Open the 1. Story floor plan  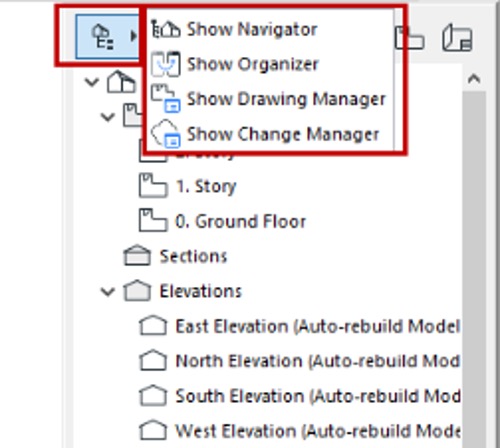tap(206, 186)
